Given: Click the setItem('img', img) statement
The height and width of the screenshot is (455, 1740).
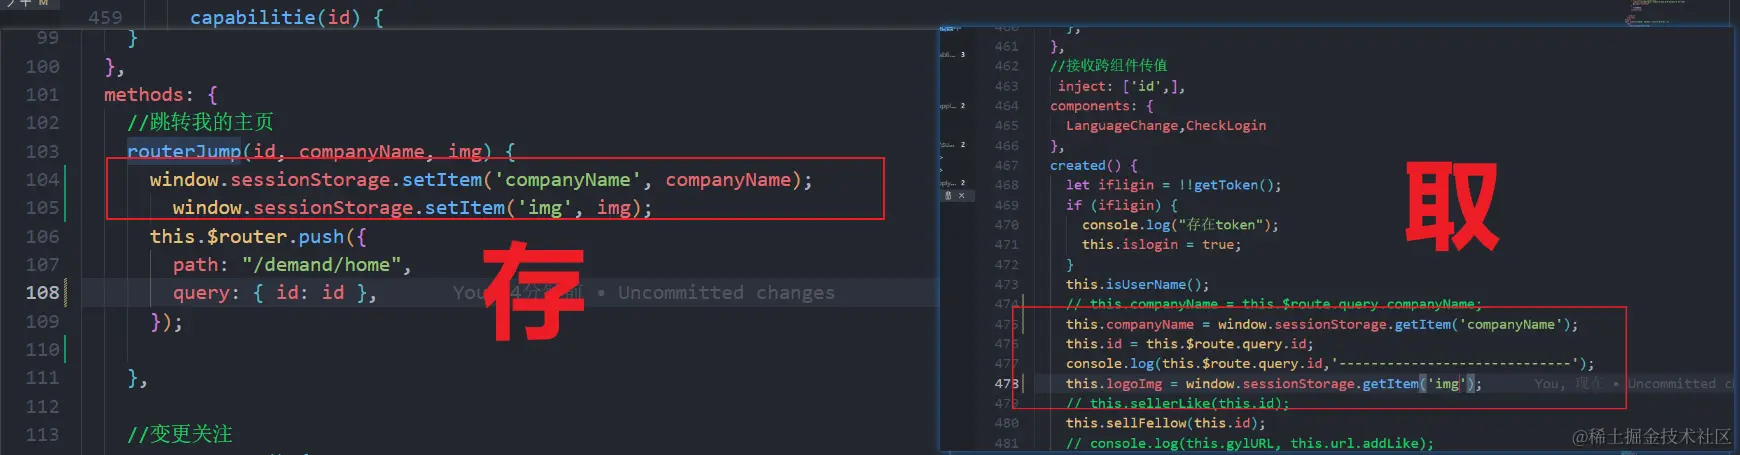Looking at the screenshot, I should pos(412,208).
